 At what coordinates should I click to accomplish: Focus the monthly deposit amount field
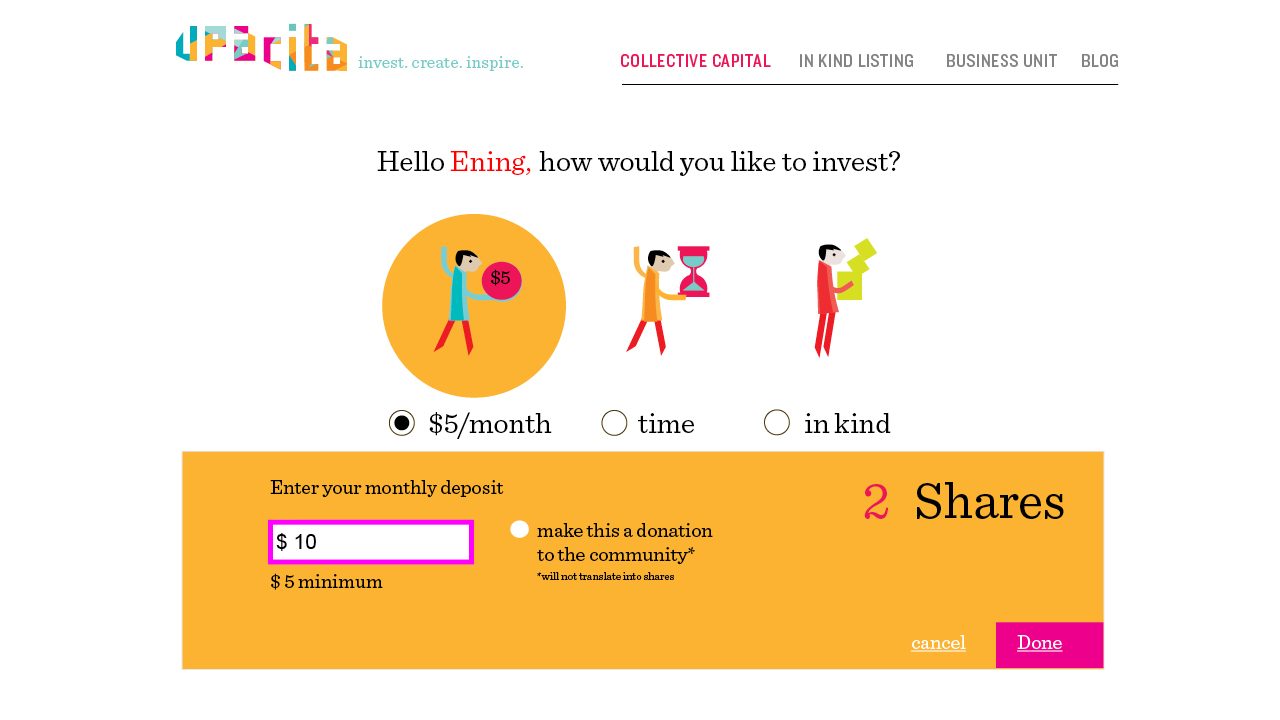(x=371, y=542)
